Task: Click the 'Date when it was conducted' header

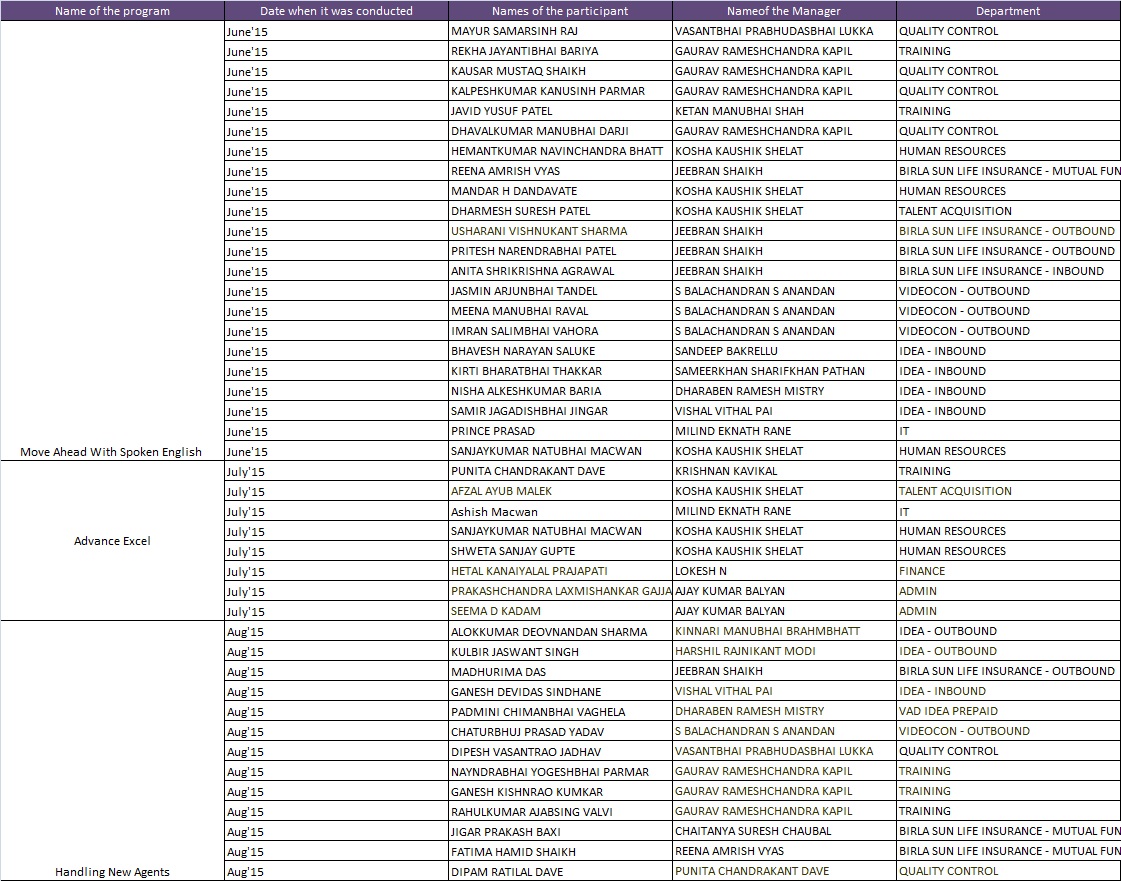Action: tap(336, 11)
